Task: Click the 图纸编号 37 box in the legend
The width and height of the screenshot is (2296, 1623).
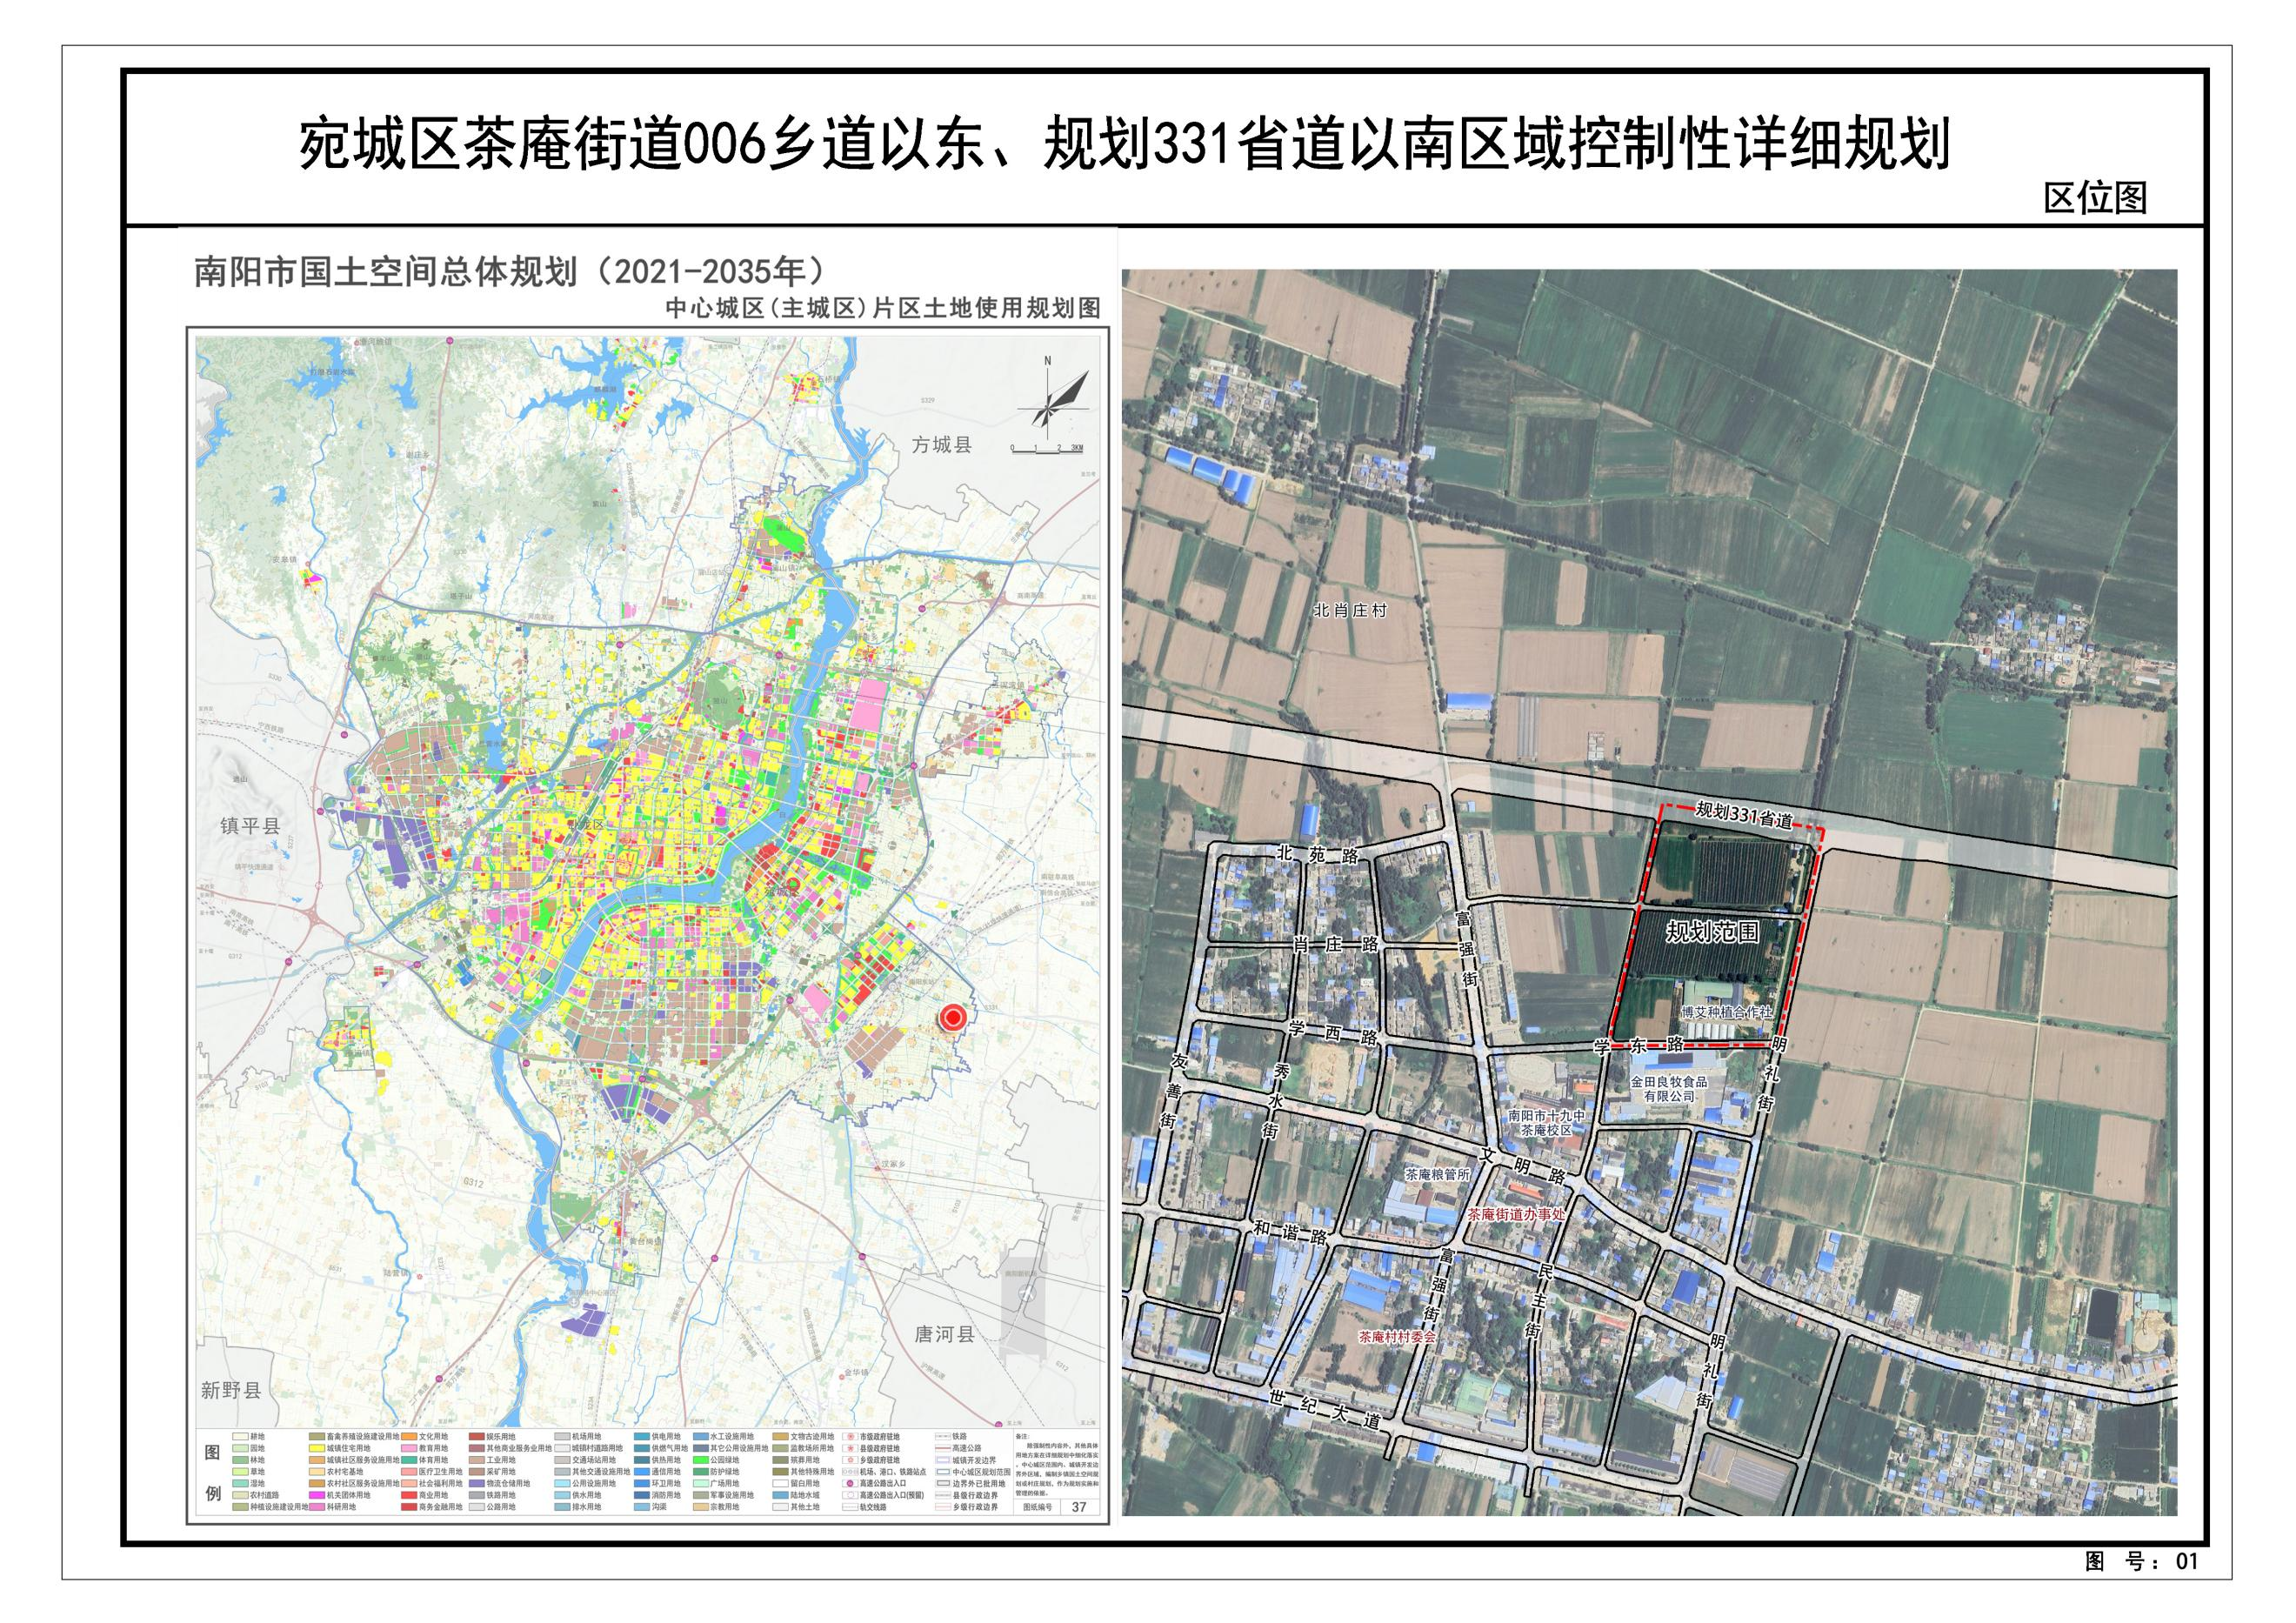Action: (1058, 1508)
